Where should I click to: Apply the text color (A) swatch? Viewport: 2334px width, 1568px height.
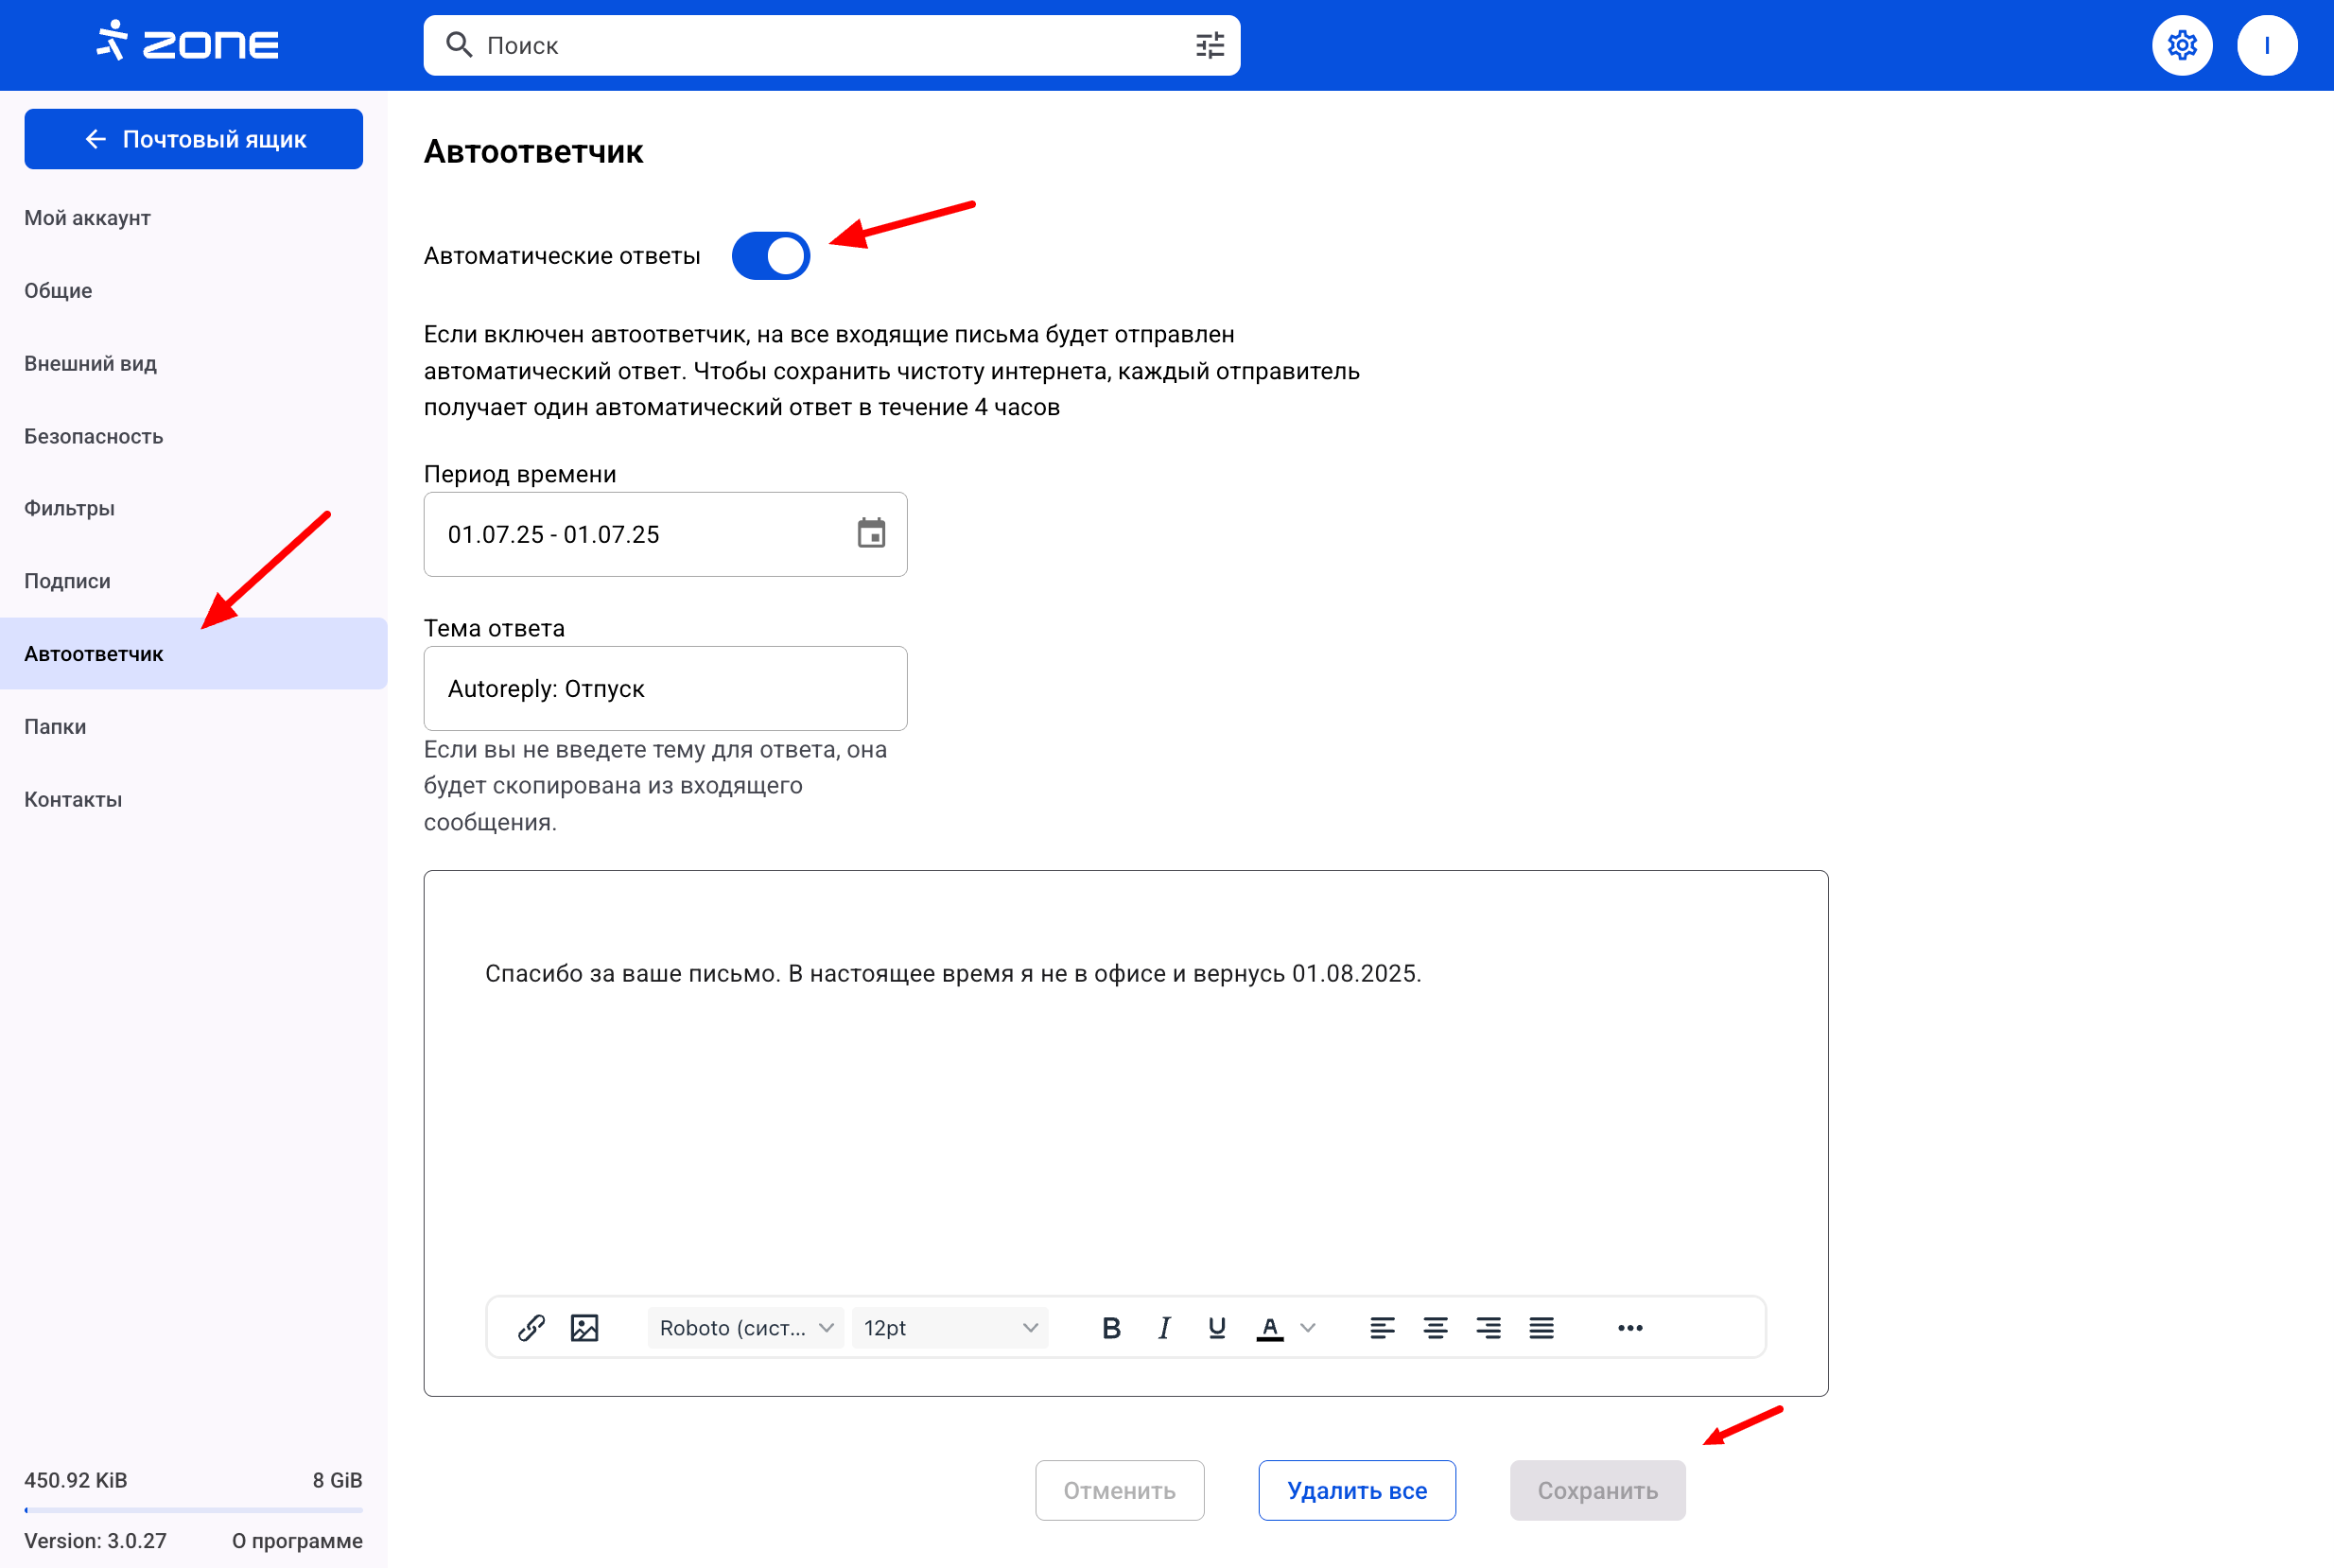click(x=1270, y=1328)
